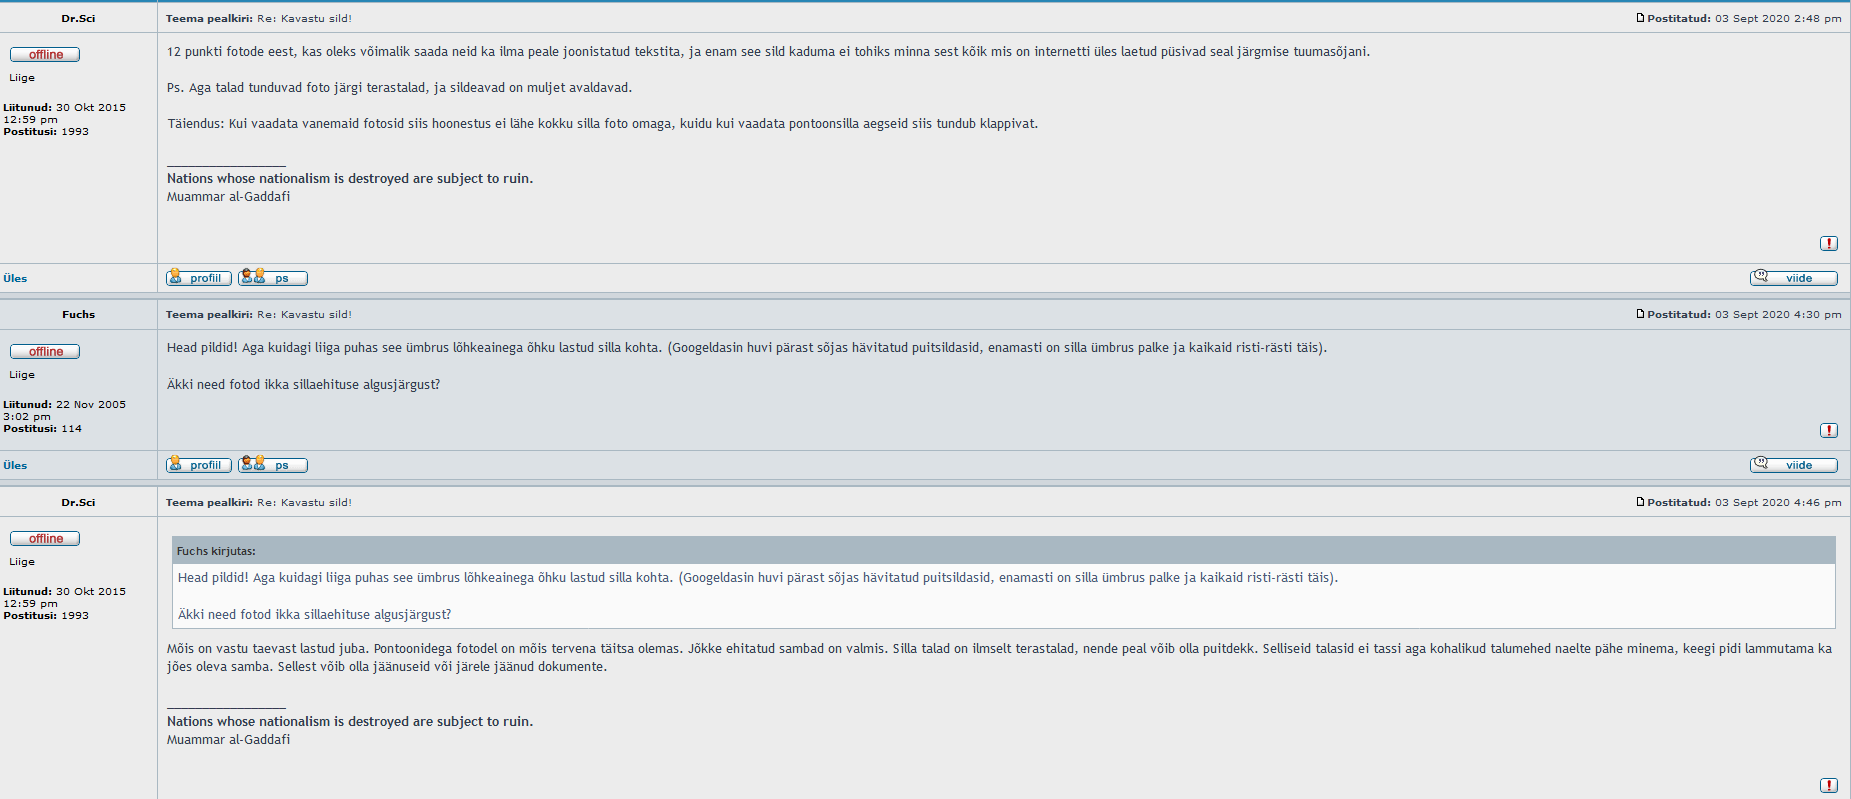
Task: Click the 'Fuchs kirjutas:' quote header
Action: point(216,551)
